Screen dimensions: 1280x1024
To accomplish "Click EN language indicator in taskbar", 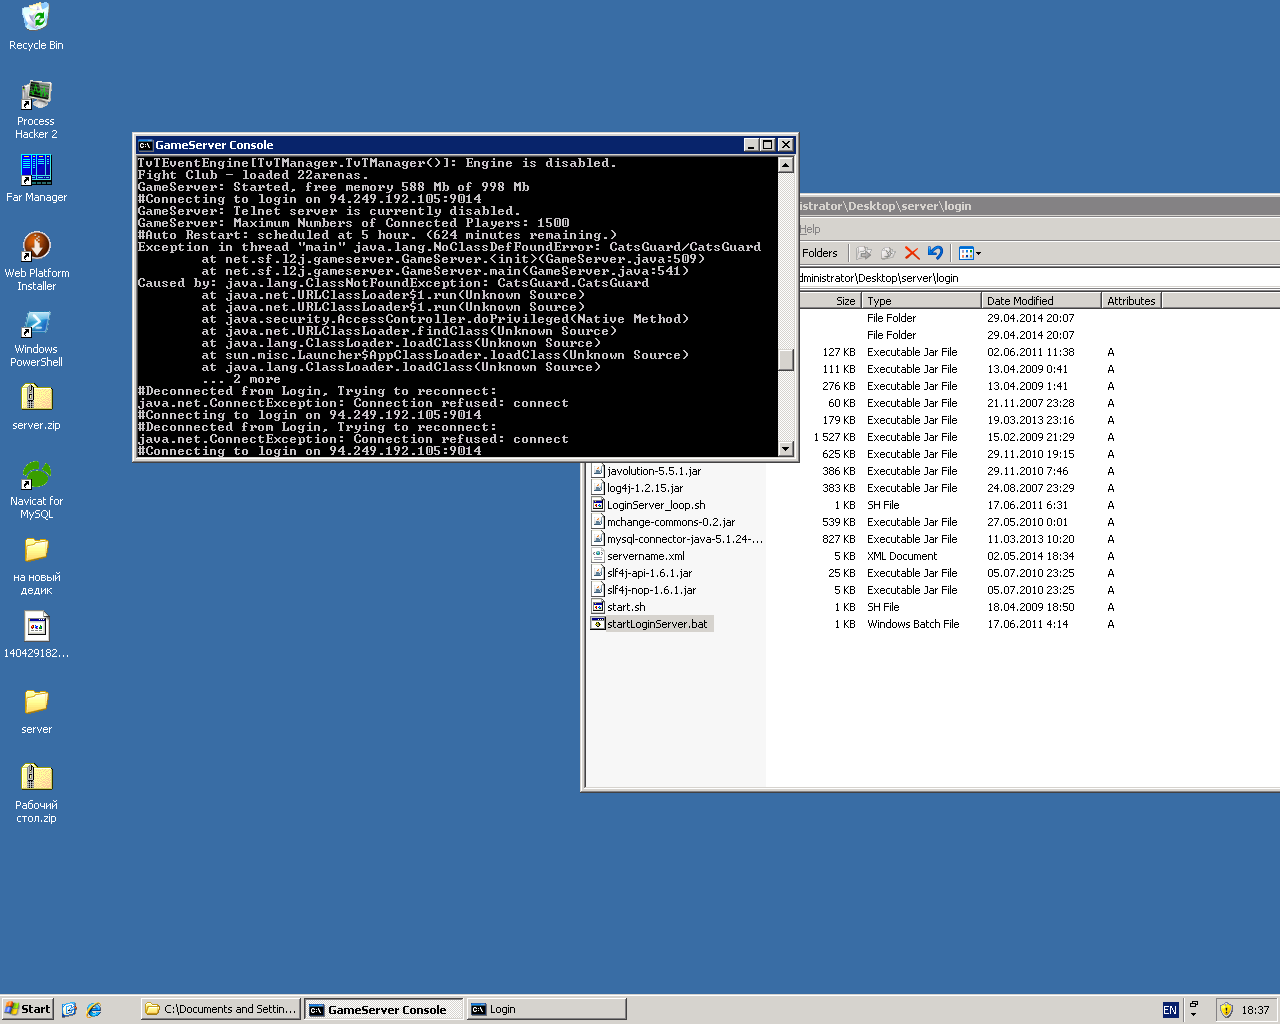I will (1170, 1010).
